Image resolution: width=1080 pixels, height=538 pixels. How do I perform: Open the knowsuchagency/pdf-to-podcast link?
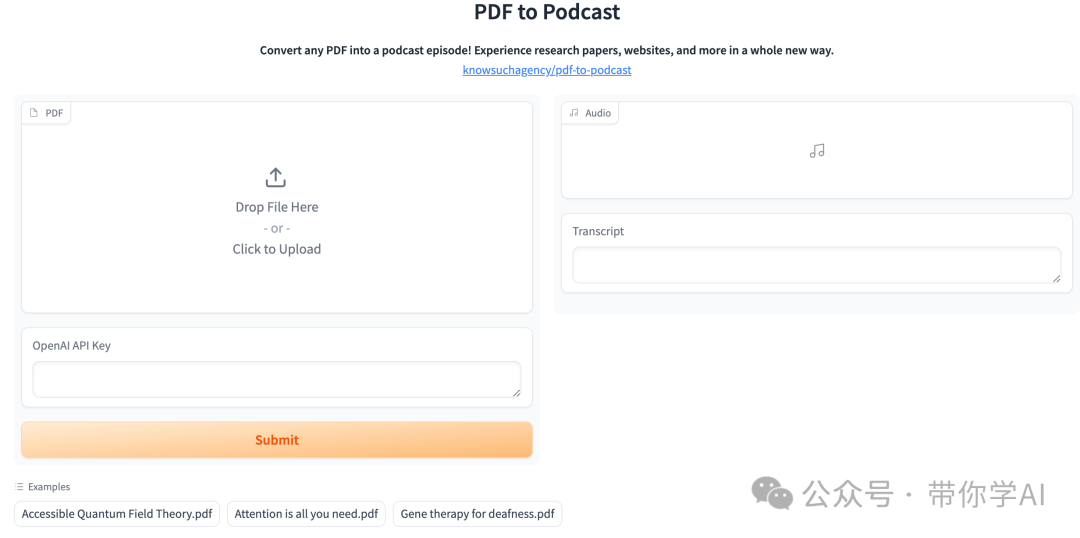point(547,70)
